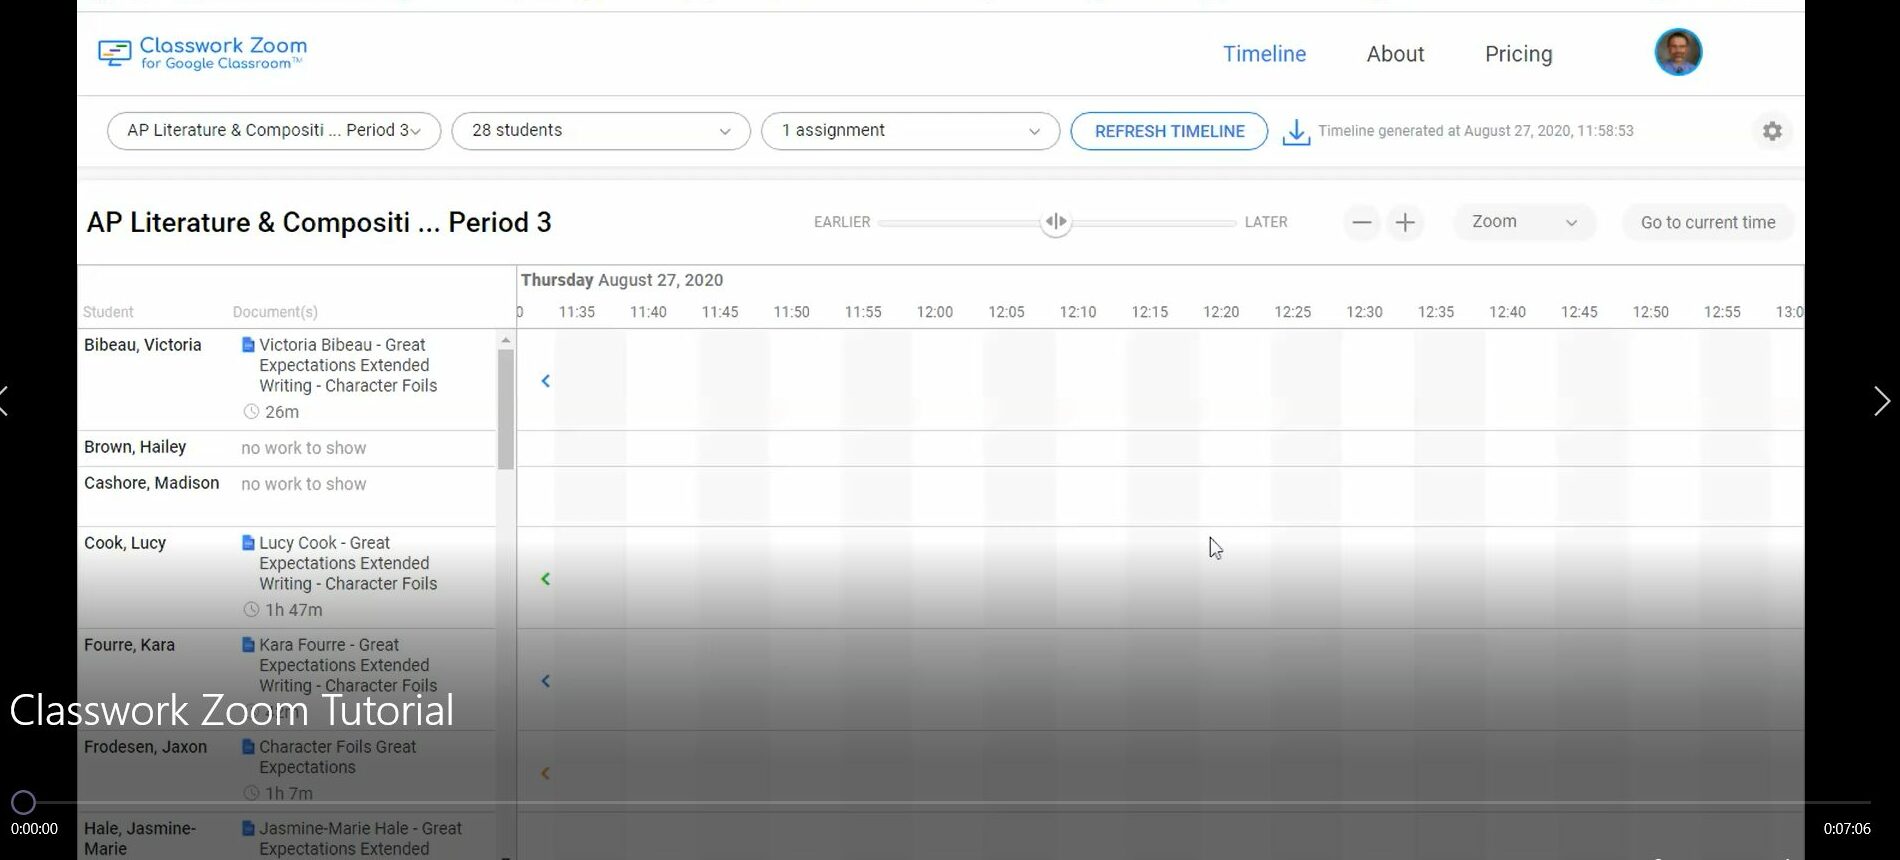Zoom out with the minus button
The image size is (1900, 860).
click(1361, 222)
